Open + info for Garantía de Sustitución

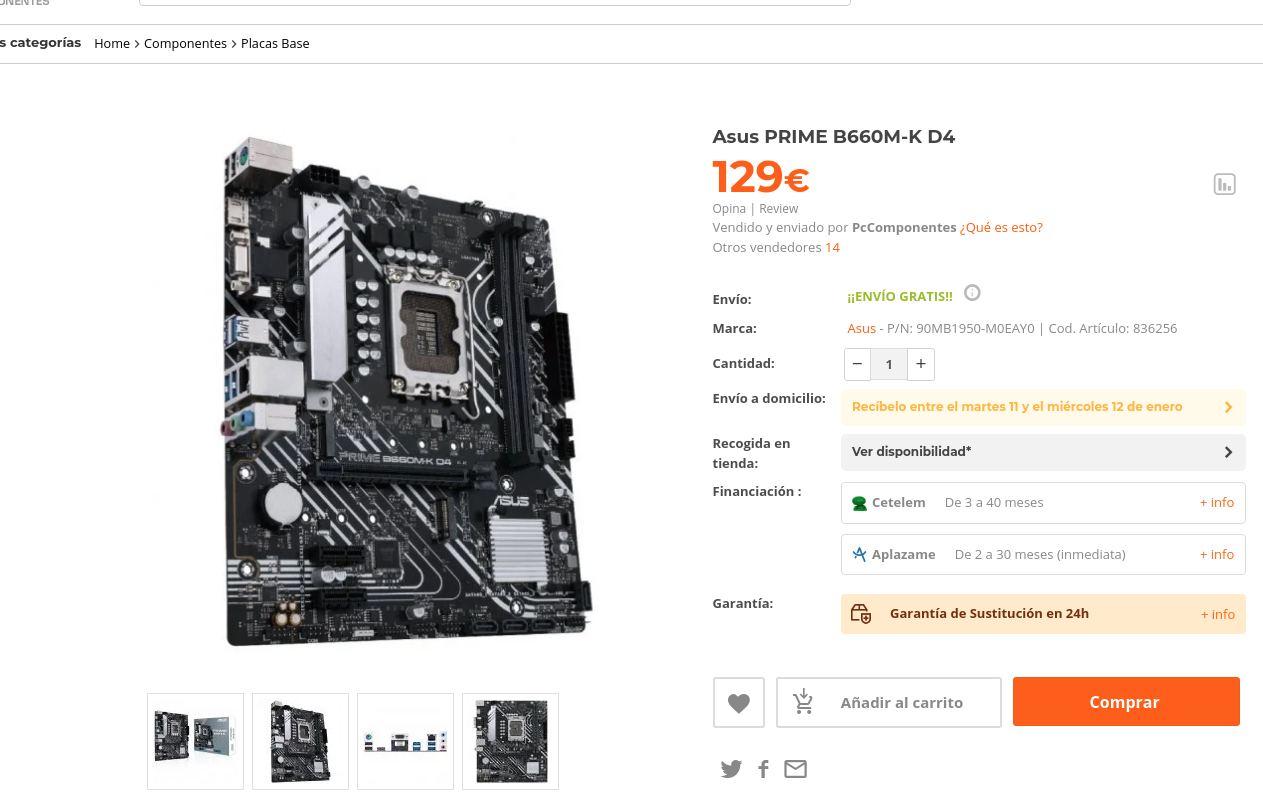[x=1217, y=614]
